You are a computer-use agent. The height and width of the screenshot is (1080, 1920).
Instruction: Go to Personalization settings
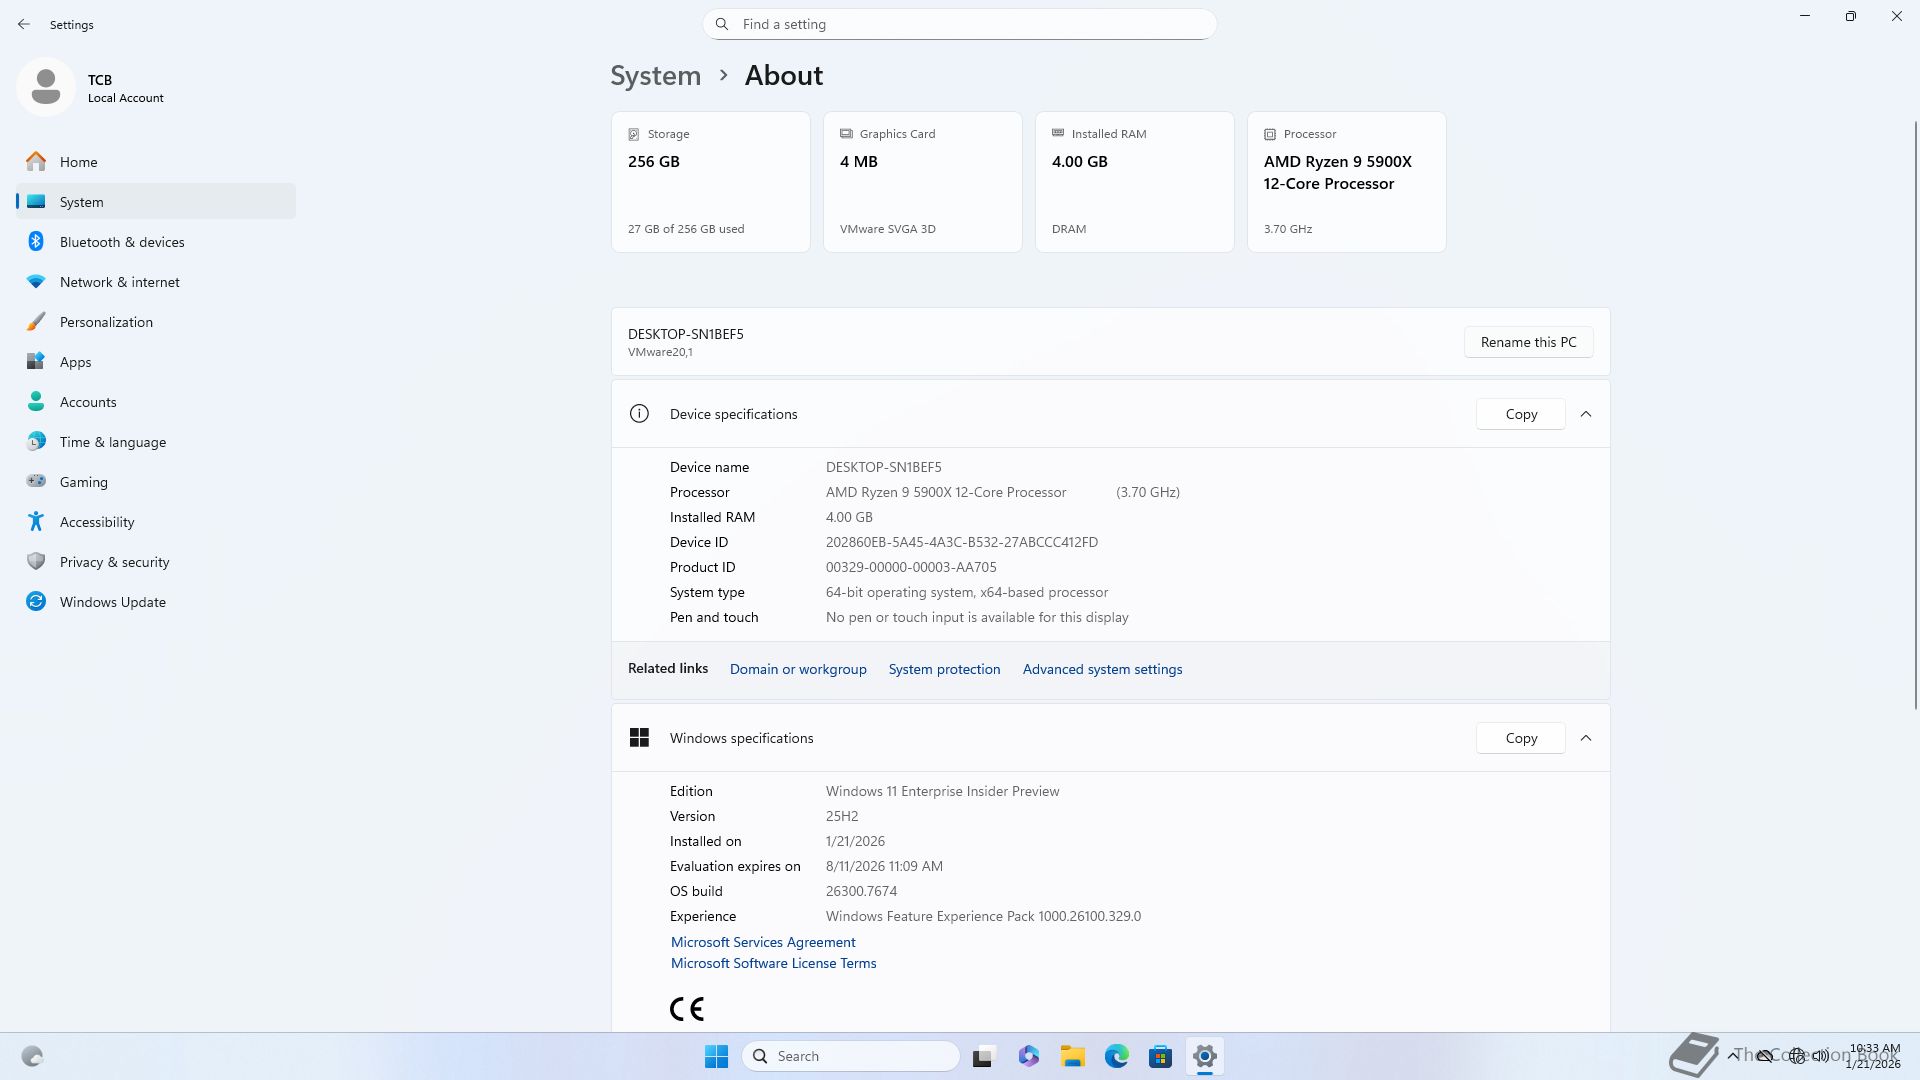[x=106, y=322]
